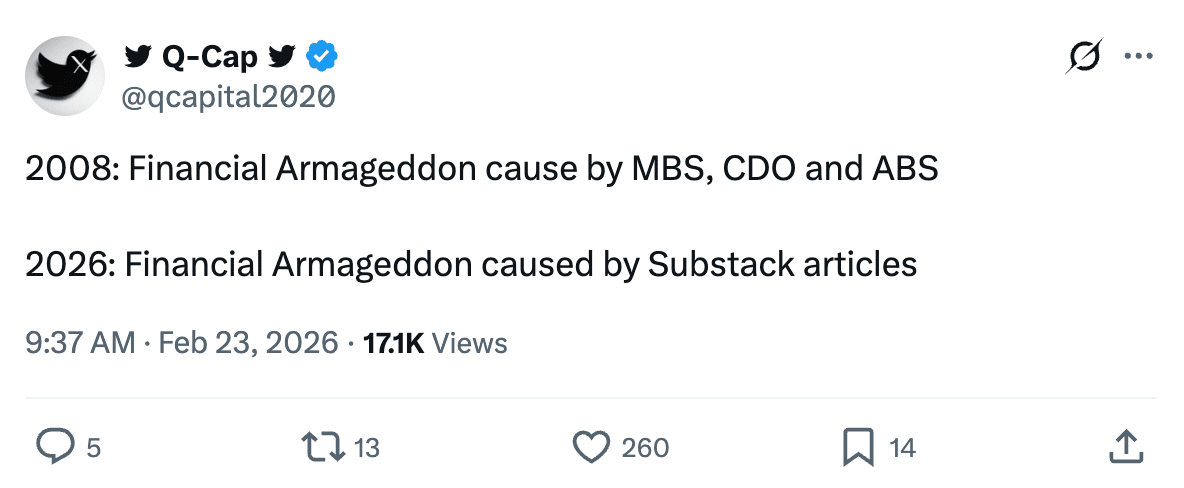The width and height of the screenshot is (1184, 488).
Task: Bookmark this tweet
Action: 858,447
